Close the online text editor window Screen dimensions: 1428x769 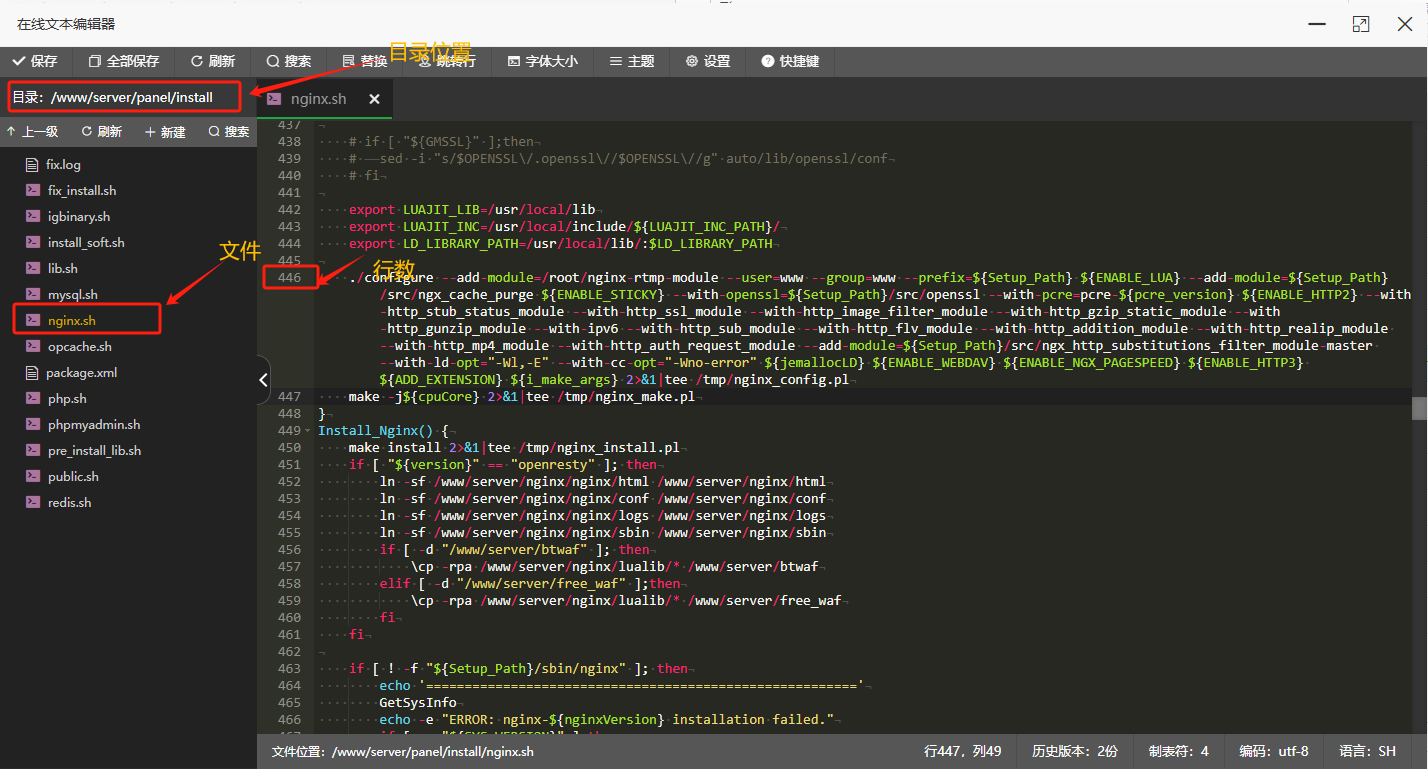(1405, 24)
